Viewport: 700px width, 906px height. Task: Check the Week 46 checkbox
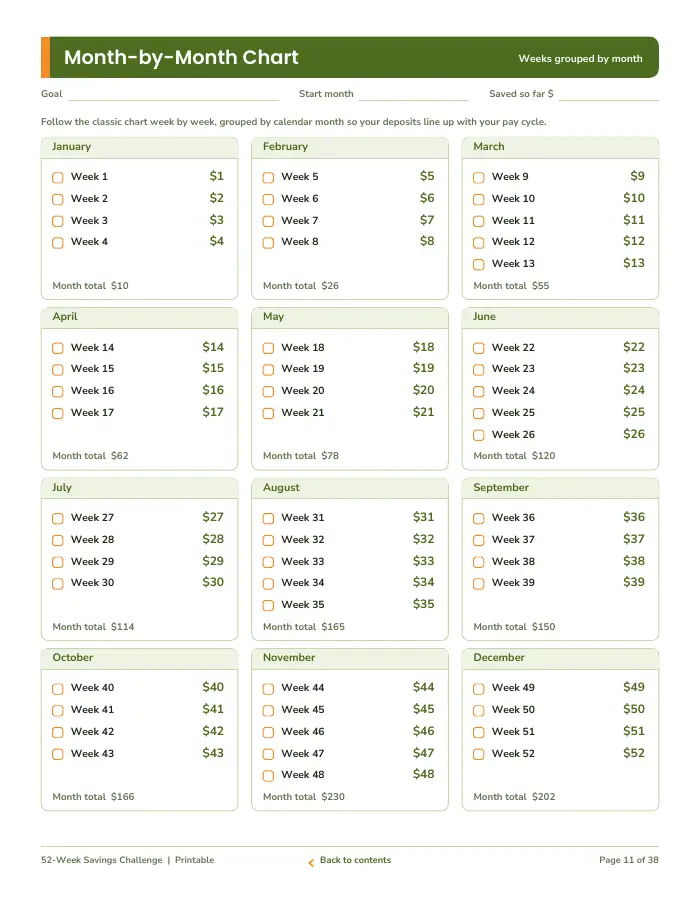[268, 732]
